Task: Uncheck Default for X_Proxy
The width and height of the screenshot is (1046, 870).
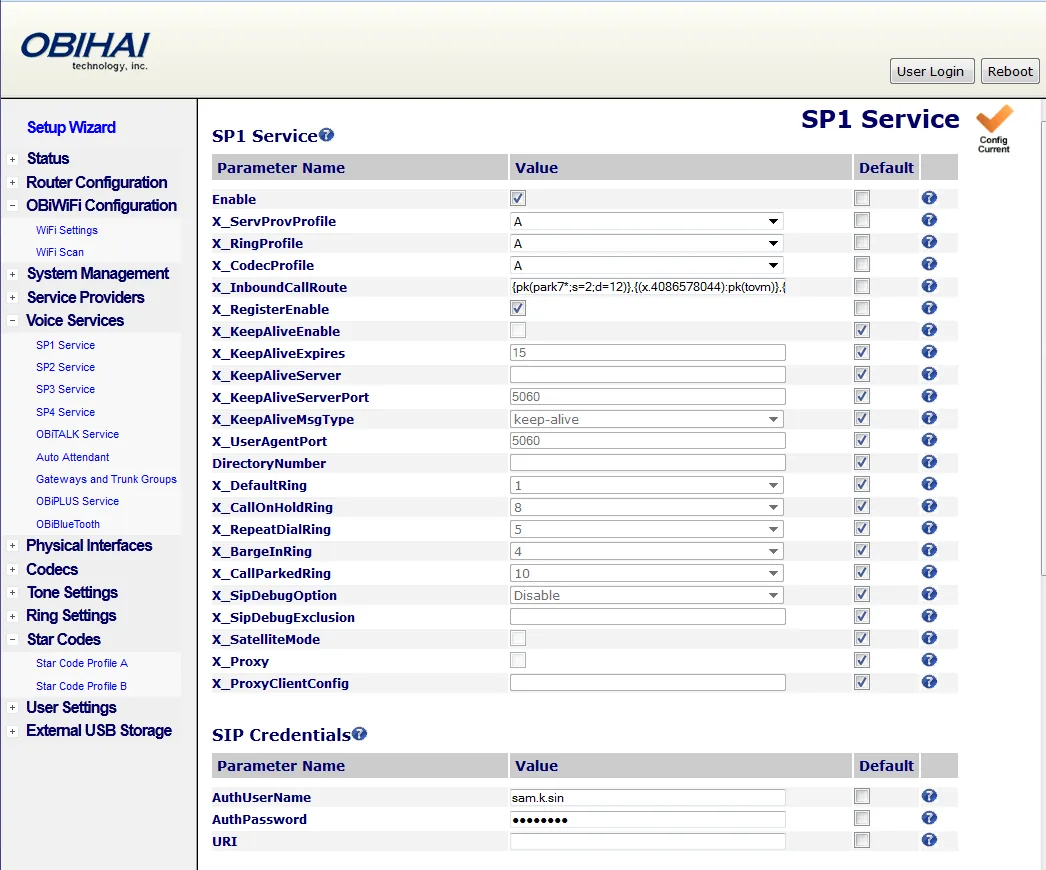Action: 862,661
